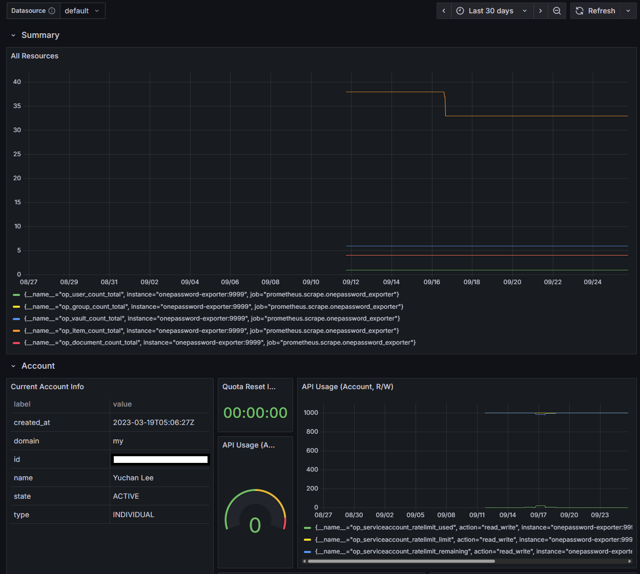Open Last 30 days time picker
The image size is (640, 574).
(x=491, y=11)
